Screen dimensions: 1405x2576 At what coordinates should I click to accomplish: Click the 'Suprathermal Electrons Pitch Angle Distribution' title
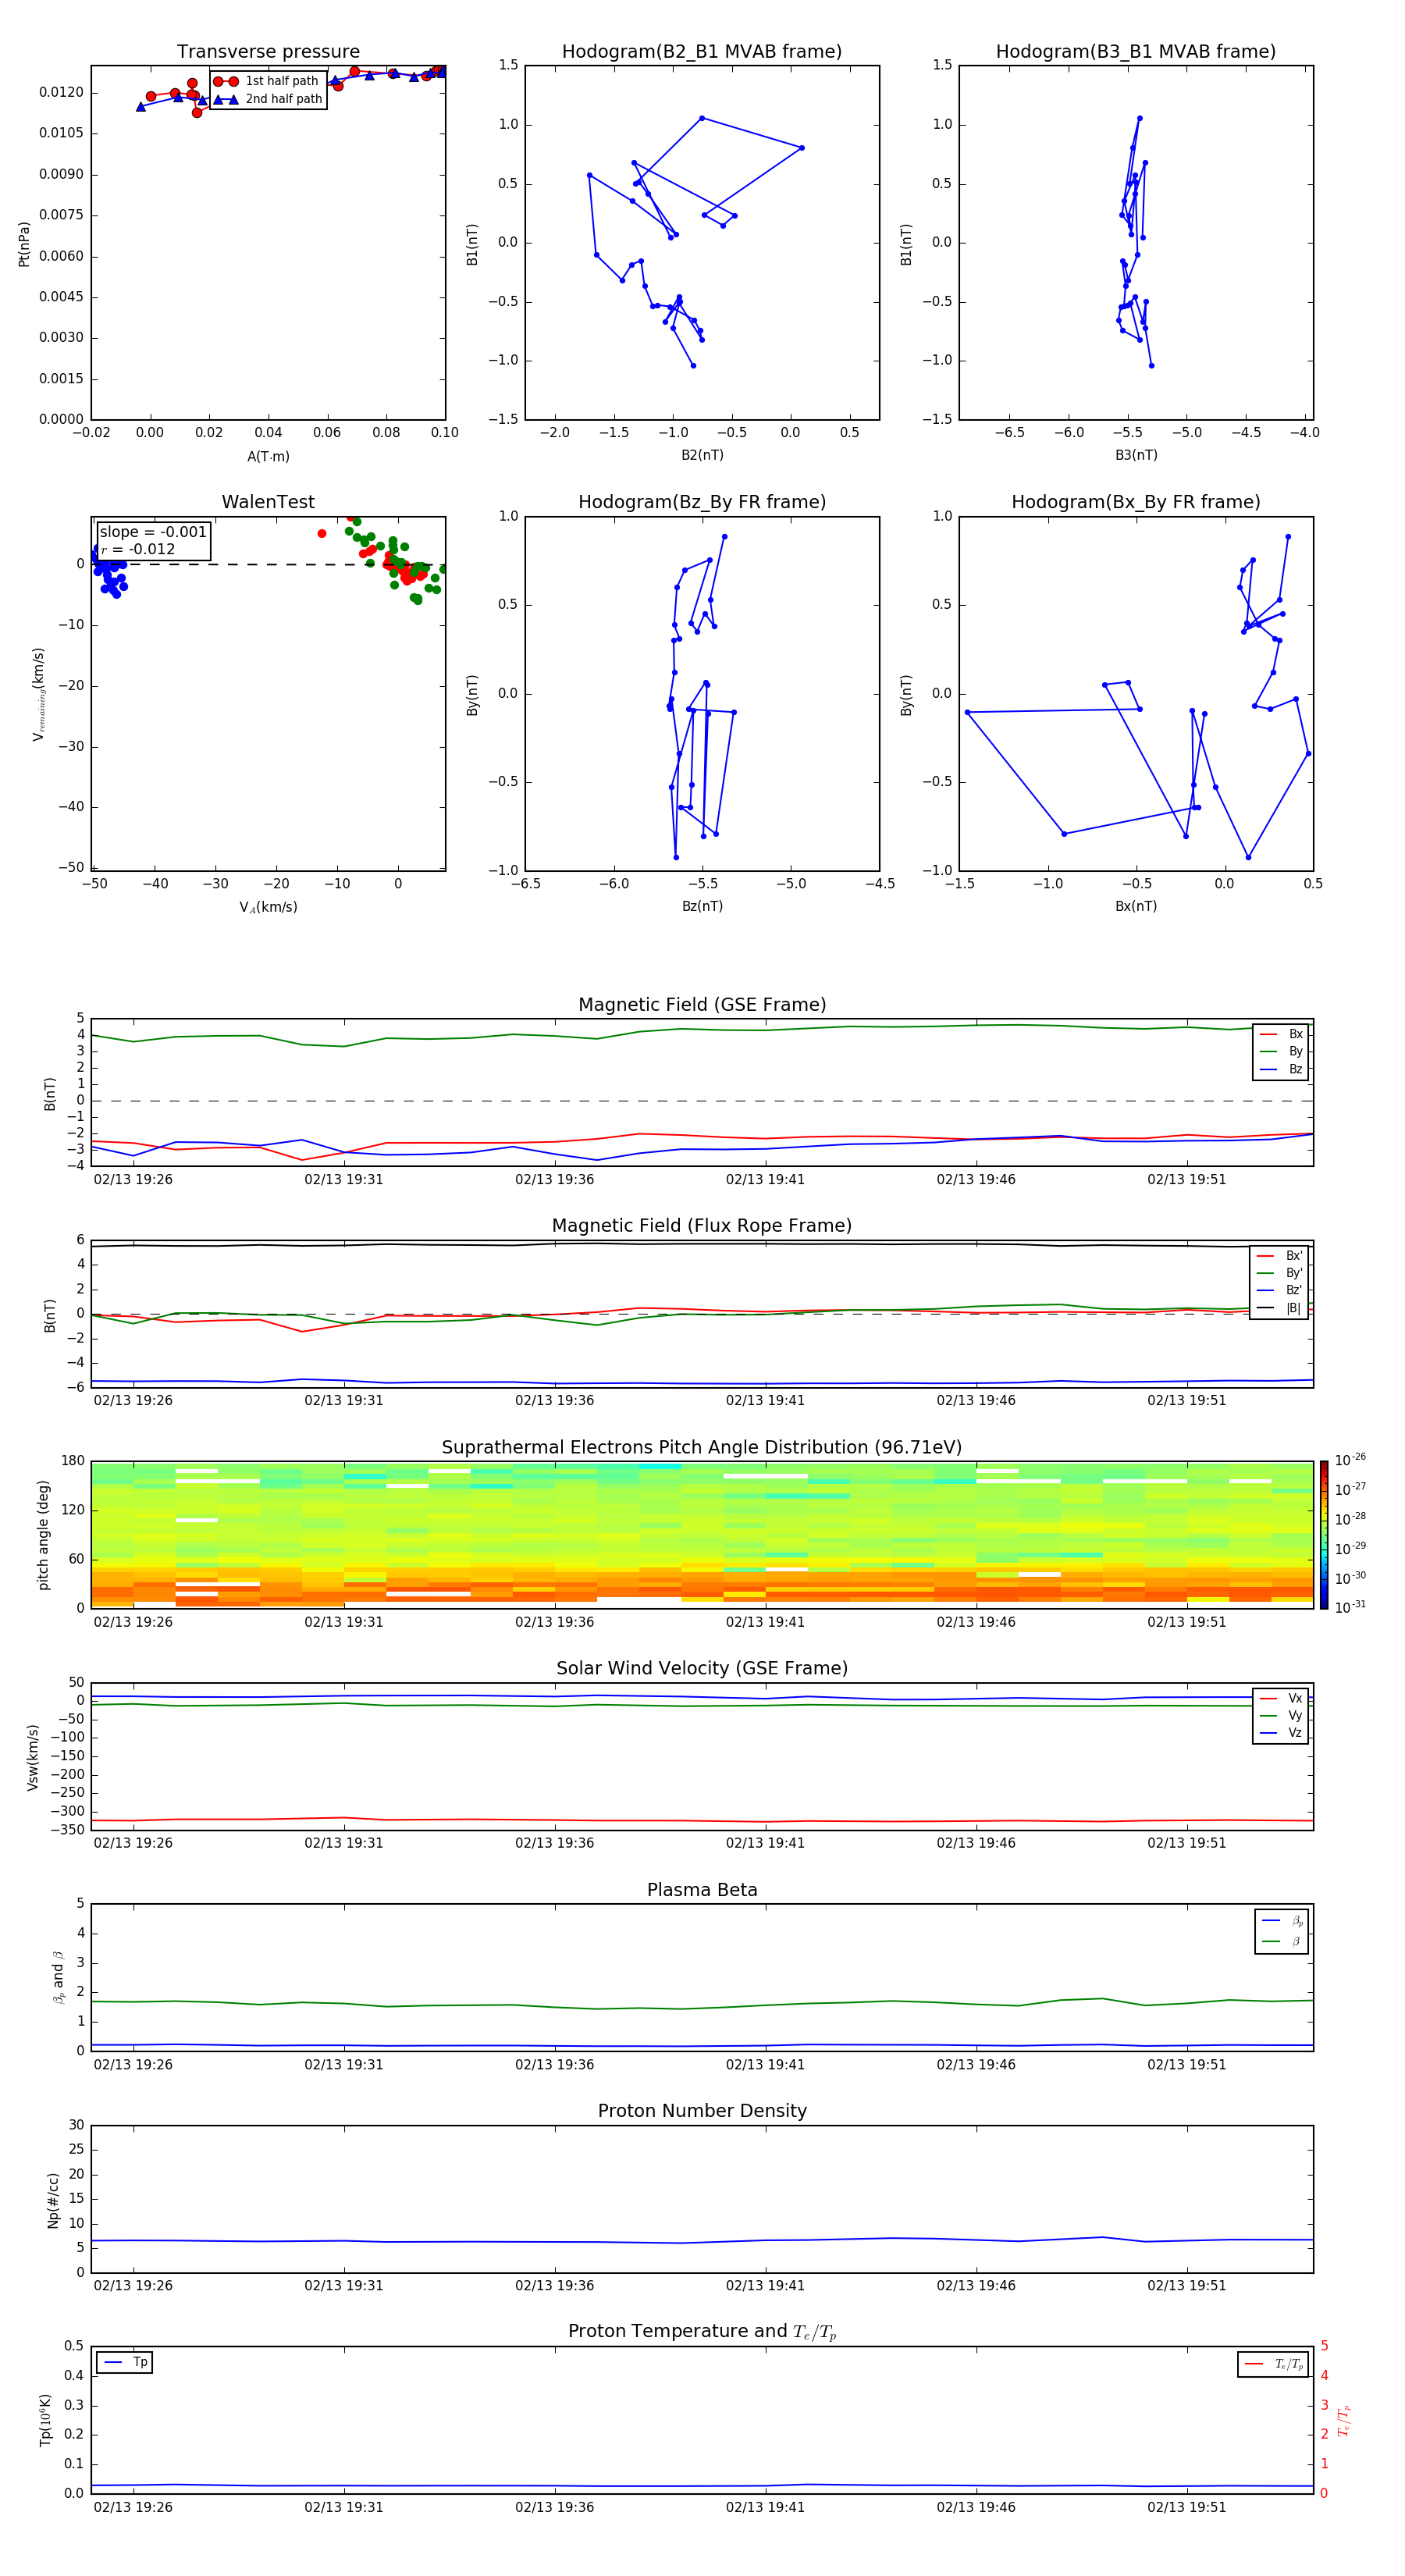[x=702, y=1447]
